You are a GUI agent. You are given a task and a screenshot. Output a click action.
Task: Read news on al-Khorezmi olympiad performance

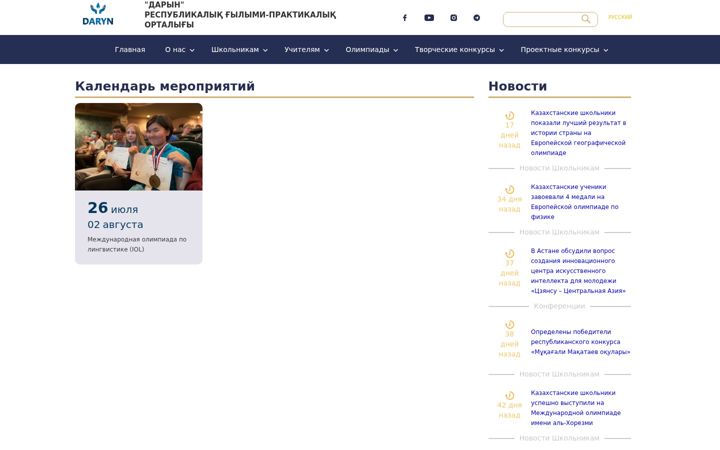click(575, 408)
